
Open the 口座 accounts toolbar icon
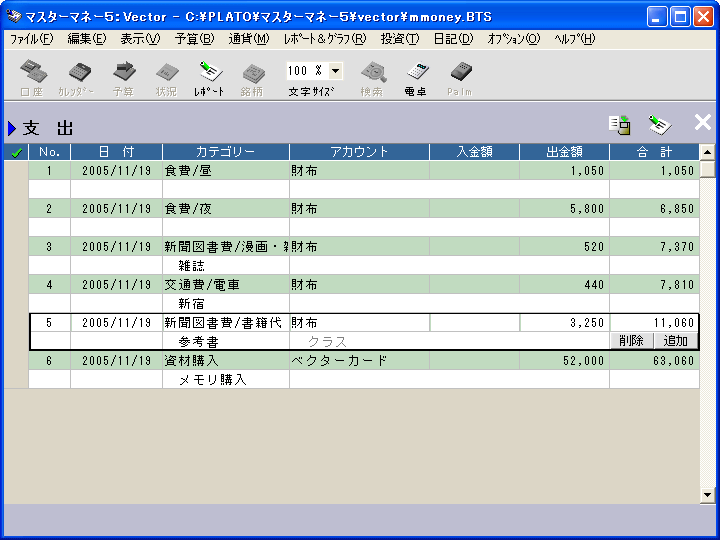tap(33, 77)
